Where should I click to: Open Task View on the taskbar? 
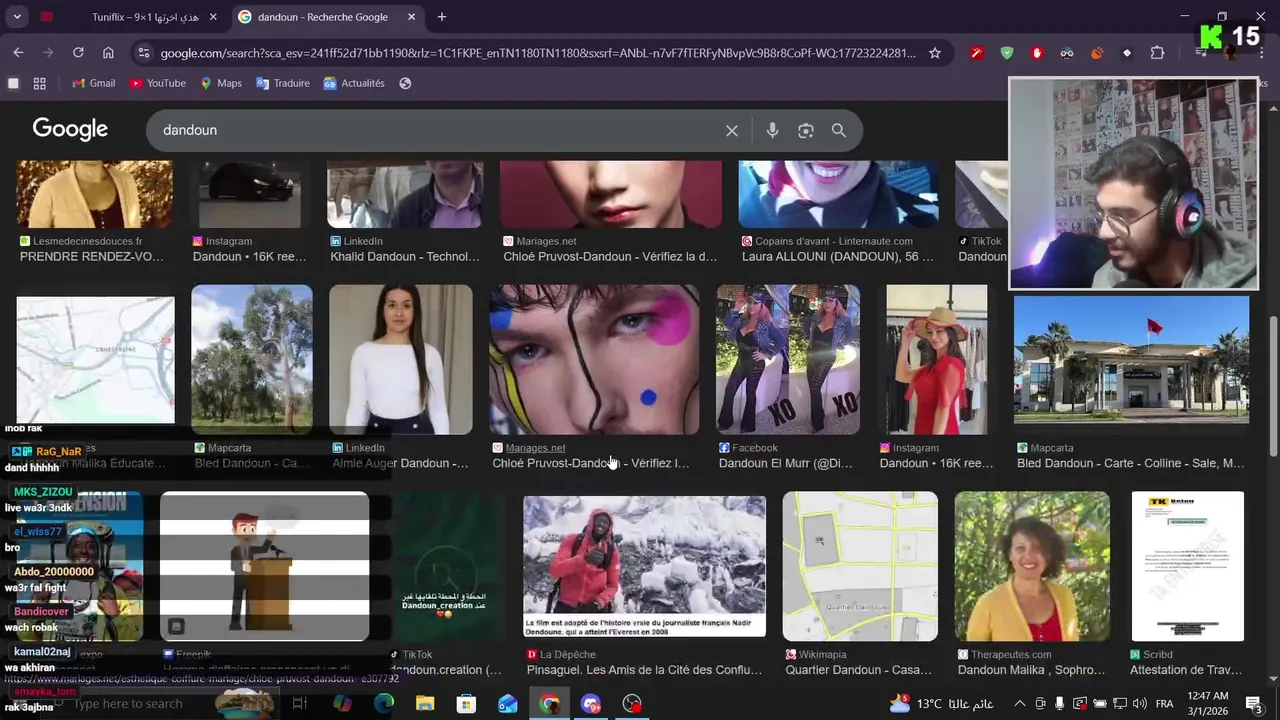(299, 704)
